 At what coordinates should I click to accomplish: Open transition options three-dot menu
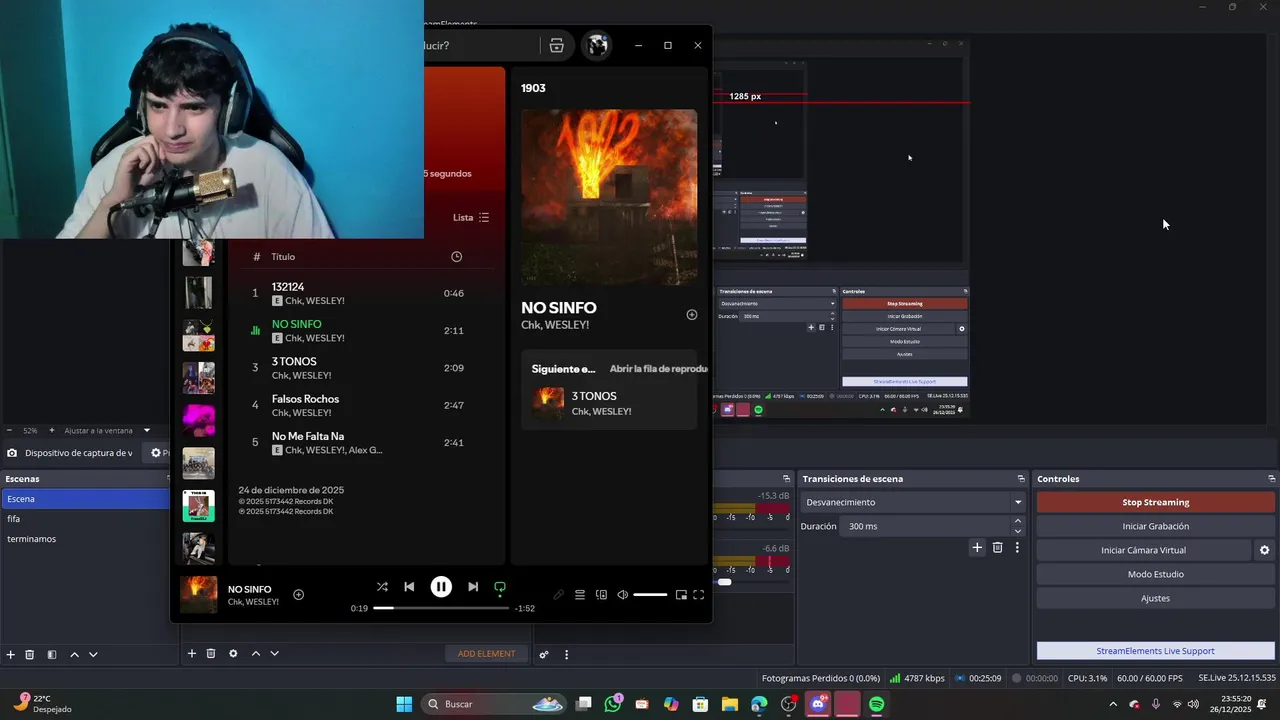pos(1017,547)
